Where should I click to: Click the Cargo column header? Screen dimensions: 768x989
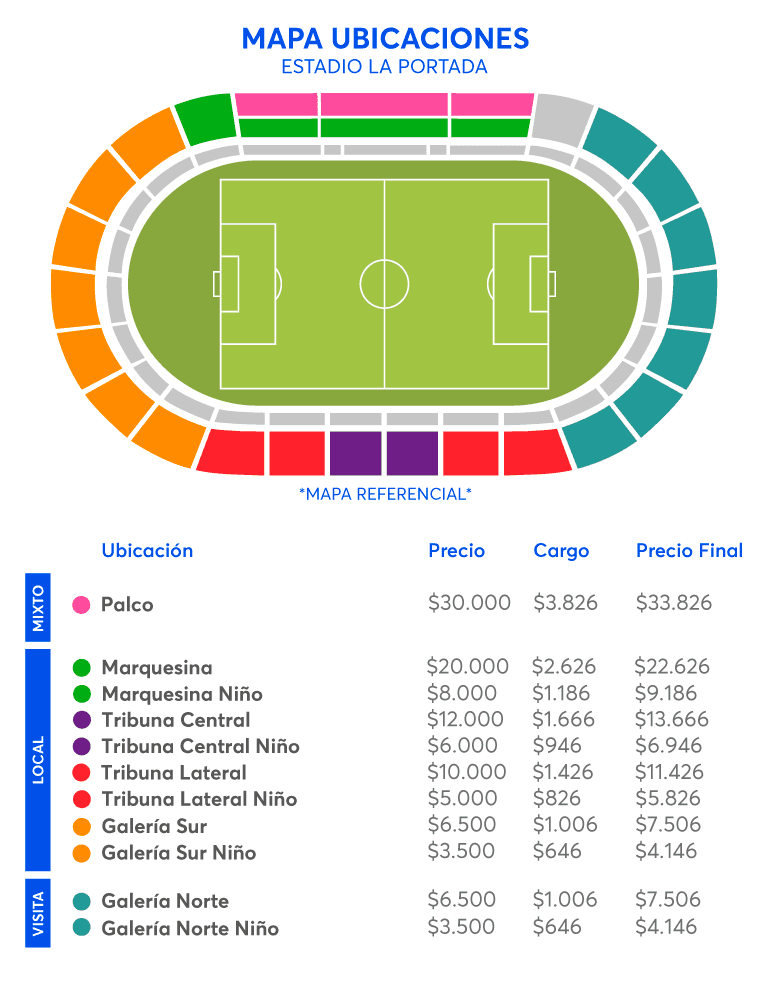click(561, 551)
